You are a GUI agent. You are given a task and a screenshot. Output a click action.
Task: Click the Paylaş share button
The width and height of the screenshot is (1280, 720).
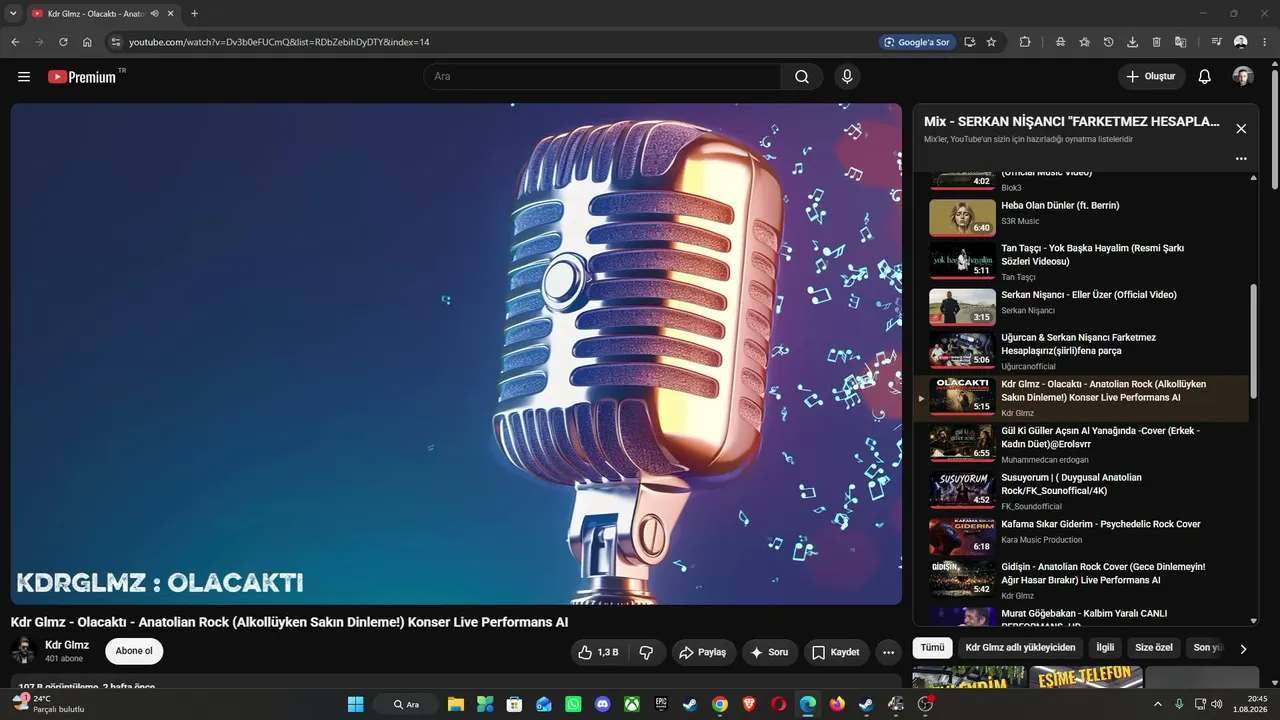702,652
